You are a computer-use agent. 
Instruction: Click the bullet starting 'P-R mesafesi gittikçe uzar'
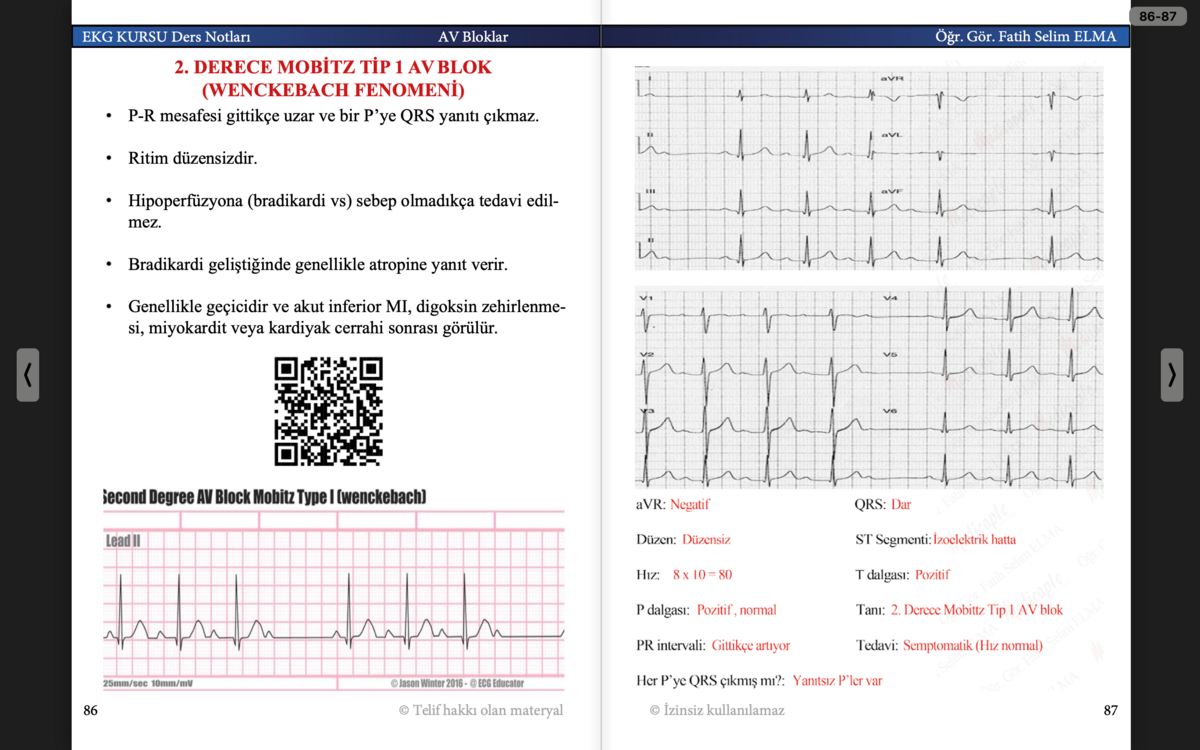(334, 115)
